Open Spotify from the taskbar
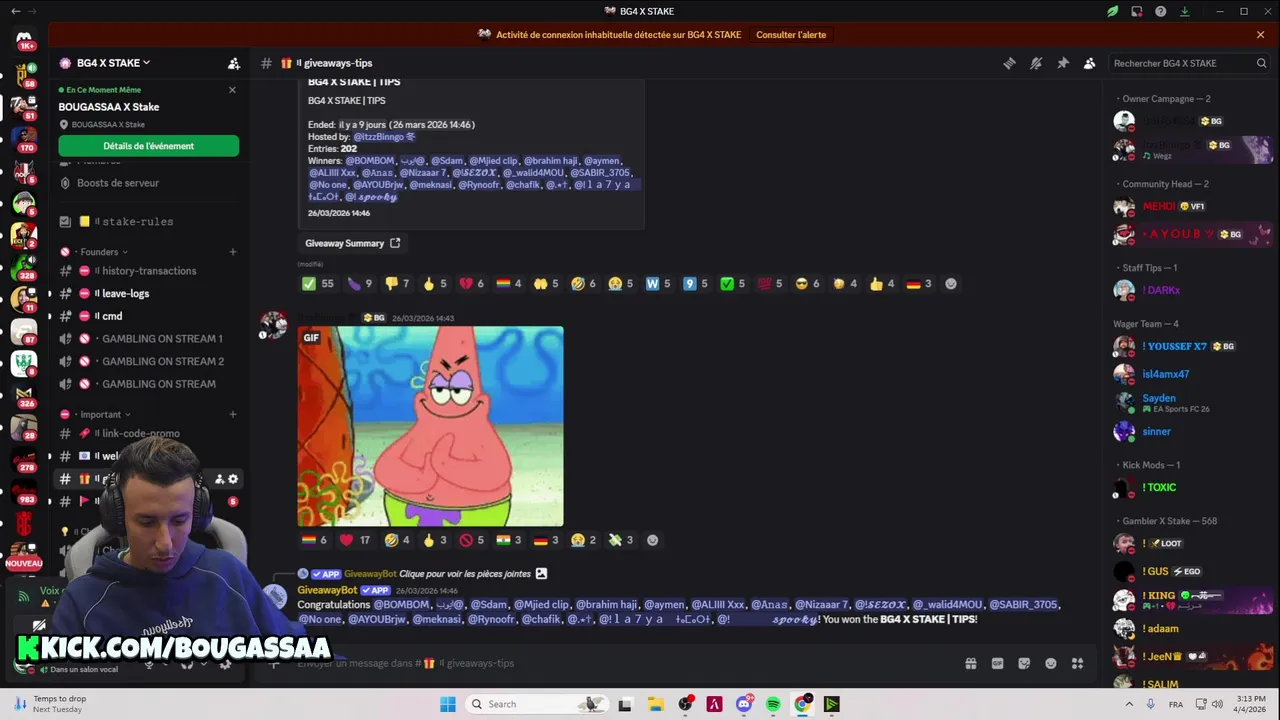The width and height of the screenshot is (1280, 720). [x=773, y=704]
